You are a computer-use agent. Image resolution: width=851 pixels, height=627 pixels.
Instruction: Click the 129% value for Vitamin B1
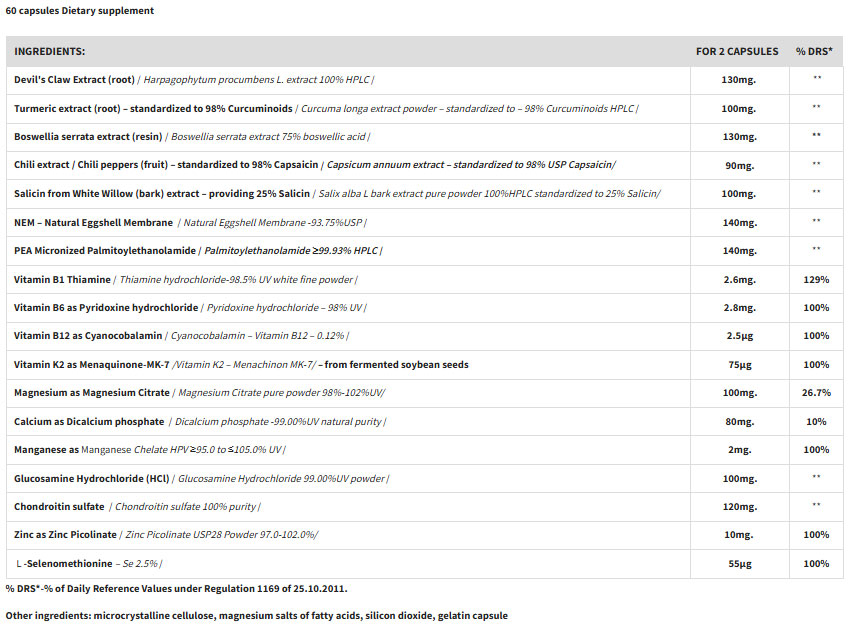(x=815, y=279)
